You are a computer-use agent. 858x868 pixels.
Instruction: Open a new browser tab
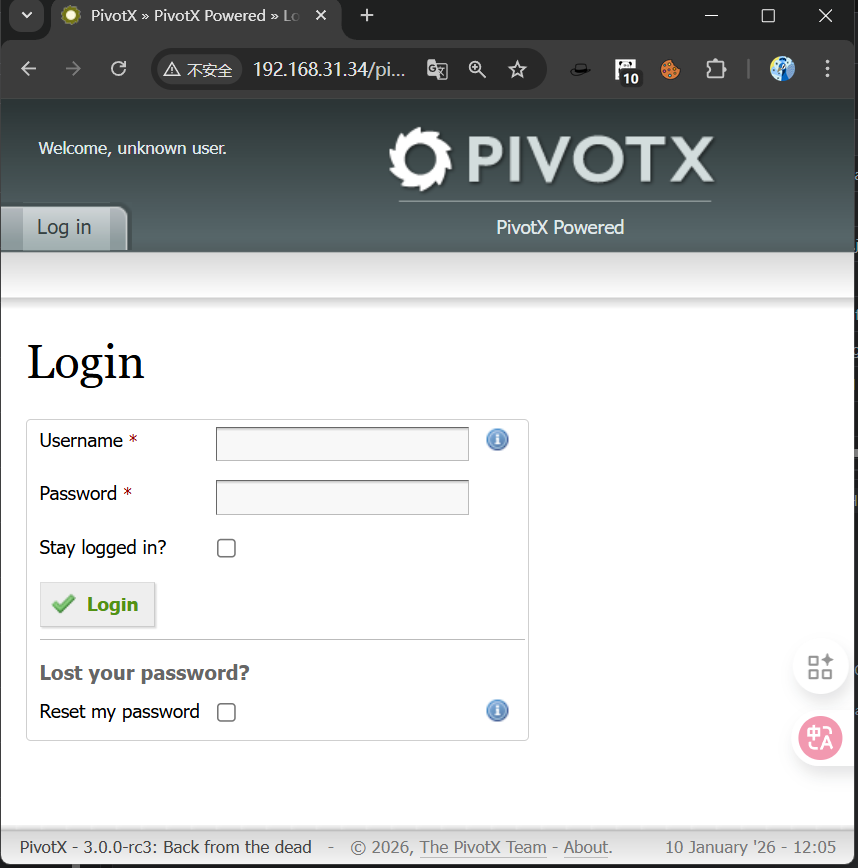point(367,16)
